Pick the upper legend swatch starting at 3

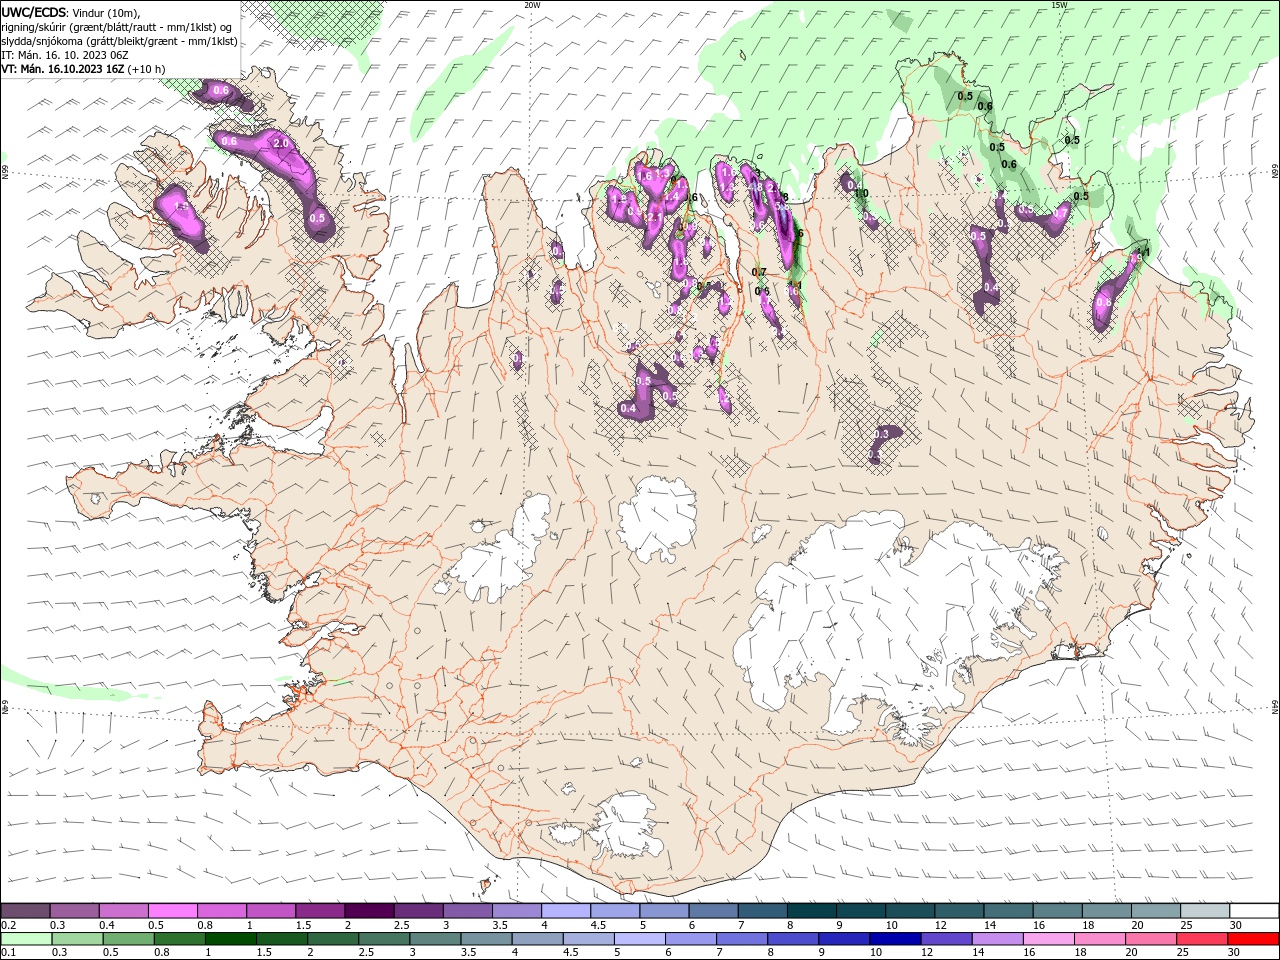[x=467, y=910]
